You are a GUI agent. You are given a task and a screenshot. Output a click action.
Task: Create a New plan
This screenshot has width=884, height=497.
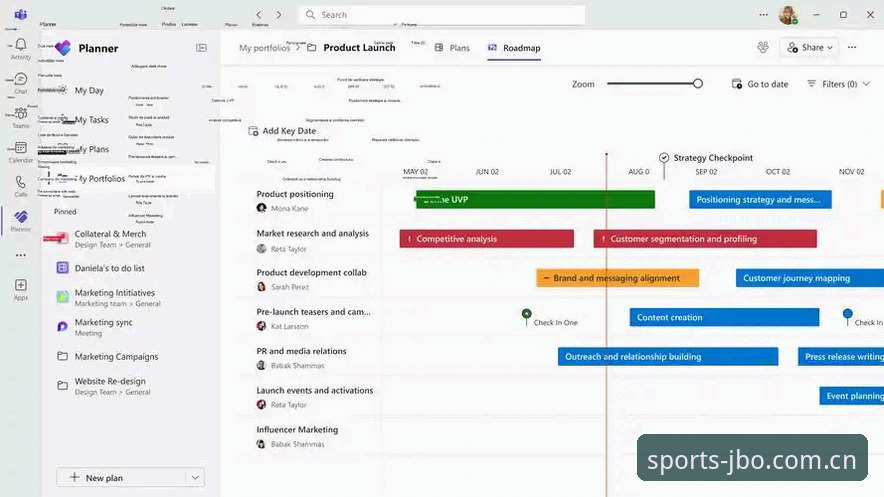(x=121, y=478)
